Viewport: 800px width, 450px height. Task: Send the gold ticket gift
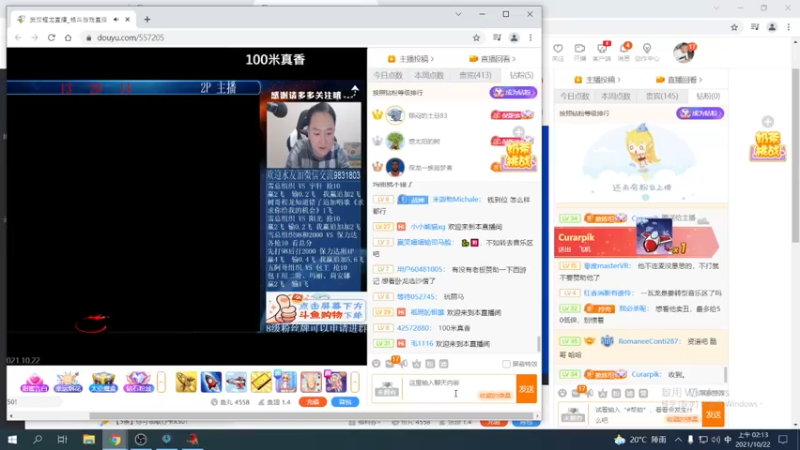(261, 382)
